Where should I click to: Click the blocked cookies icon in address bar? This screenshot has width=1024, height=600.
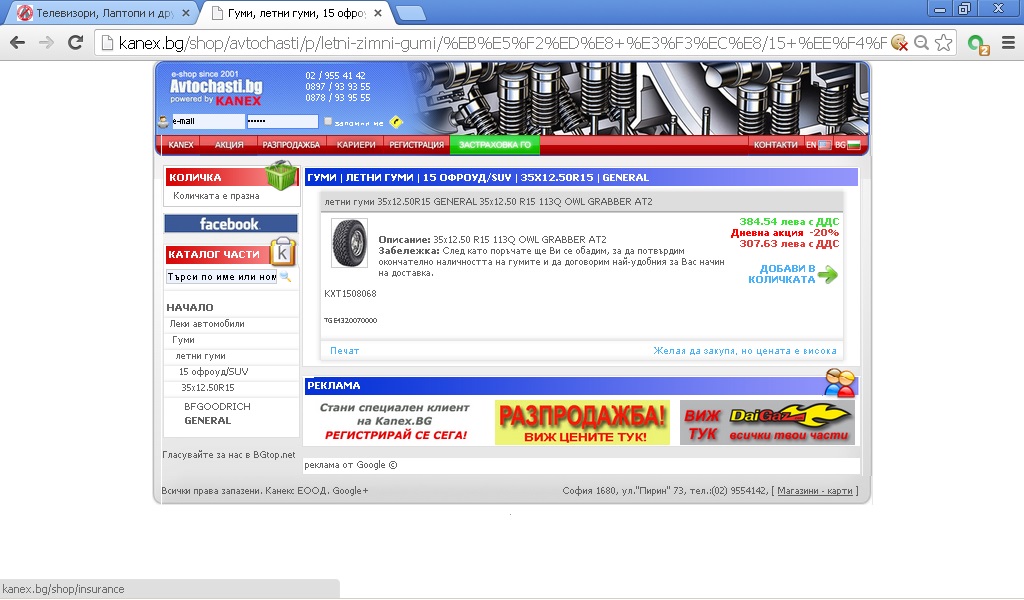[x=899, y=43]
